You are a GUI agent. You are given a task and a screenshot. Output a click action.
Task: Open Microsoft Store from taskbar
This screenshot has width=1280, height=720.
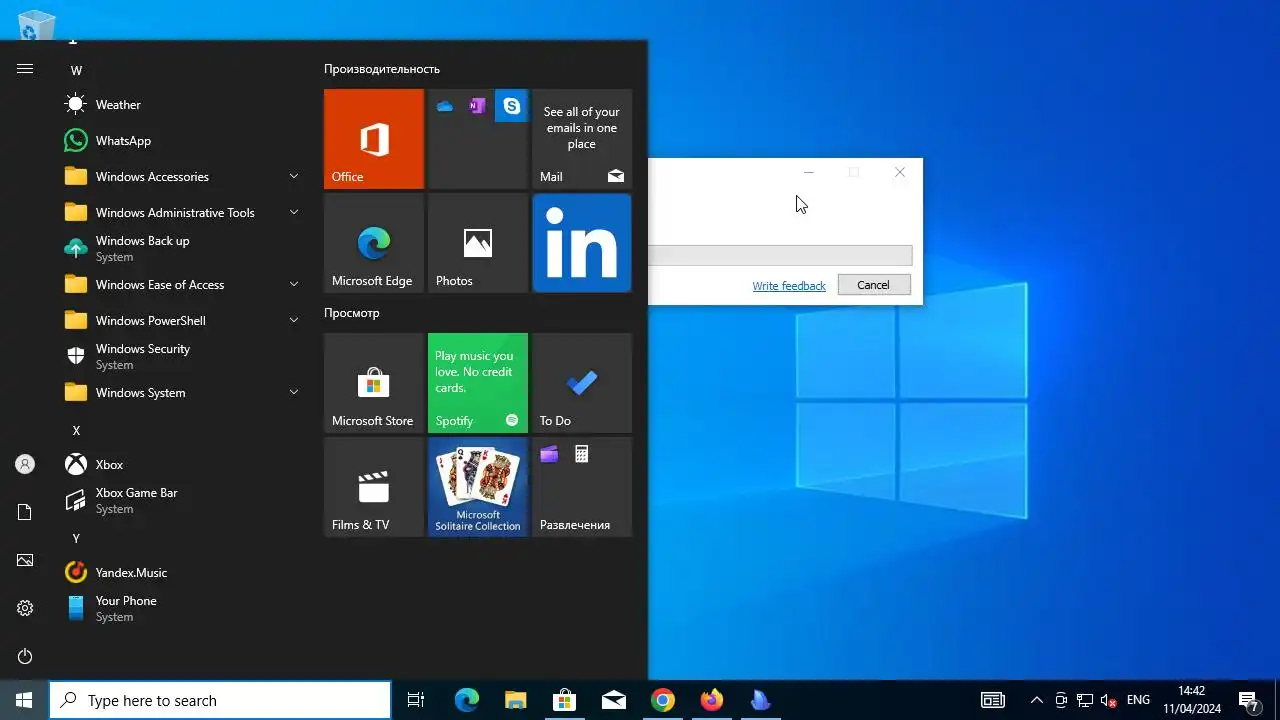[564, 700]
